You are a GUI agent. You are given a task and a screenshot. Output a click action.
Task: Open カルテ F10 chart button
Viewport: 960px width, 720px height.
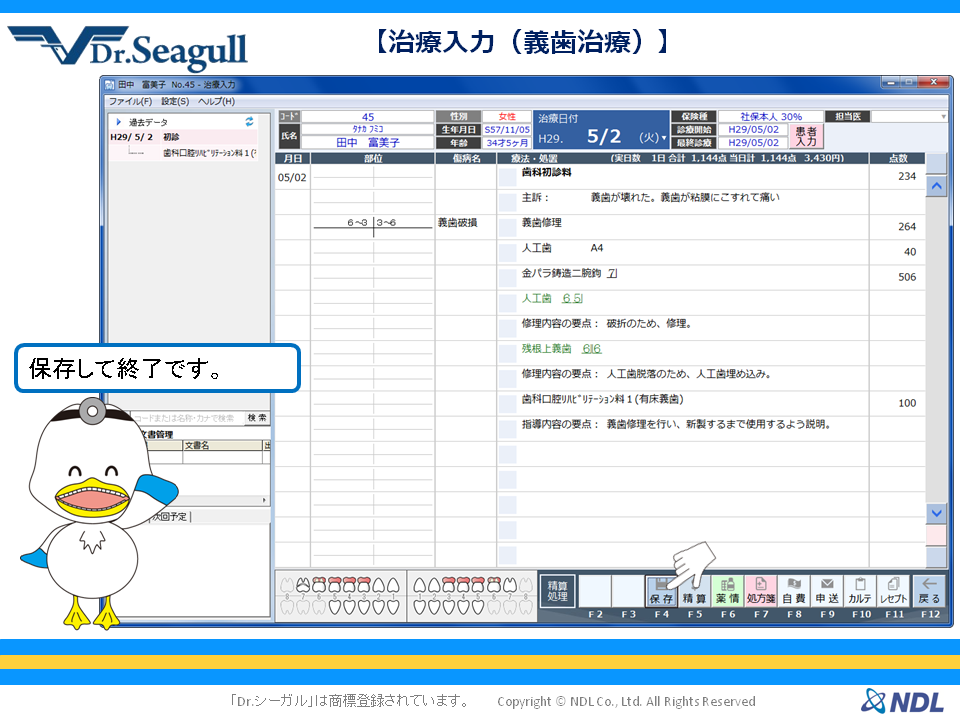pos(860,591)
